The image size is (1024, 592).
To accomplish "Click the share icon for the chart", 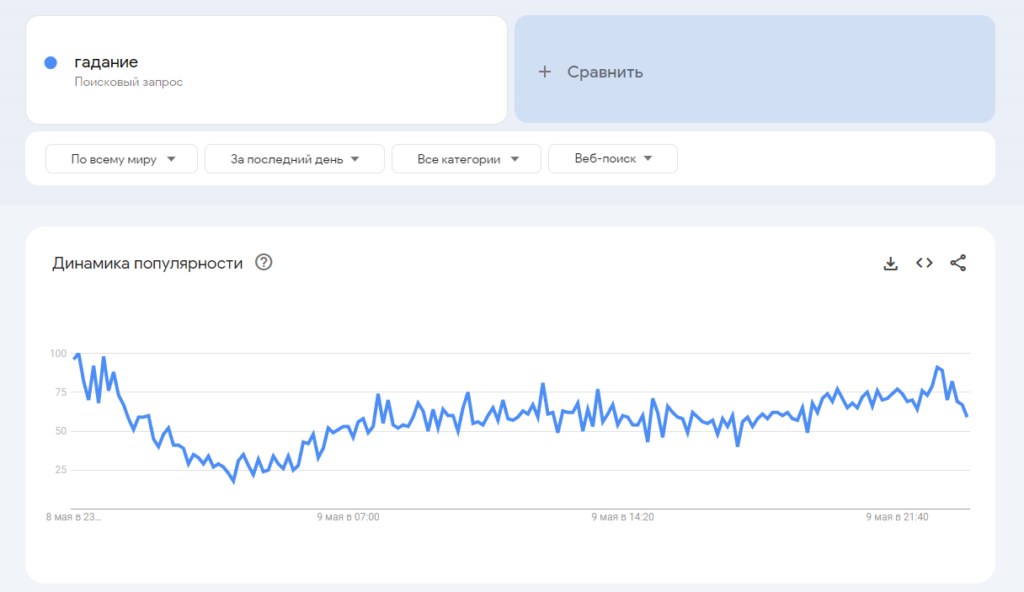I will [958, 263].
